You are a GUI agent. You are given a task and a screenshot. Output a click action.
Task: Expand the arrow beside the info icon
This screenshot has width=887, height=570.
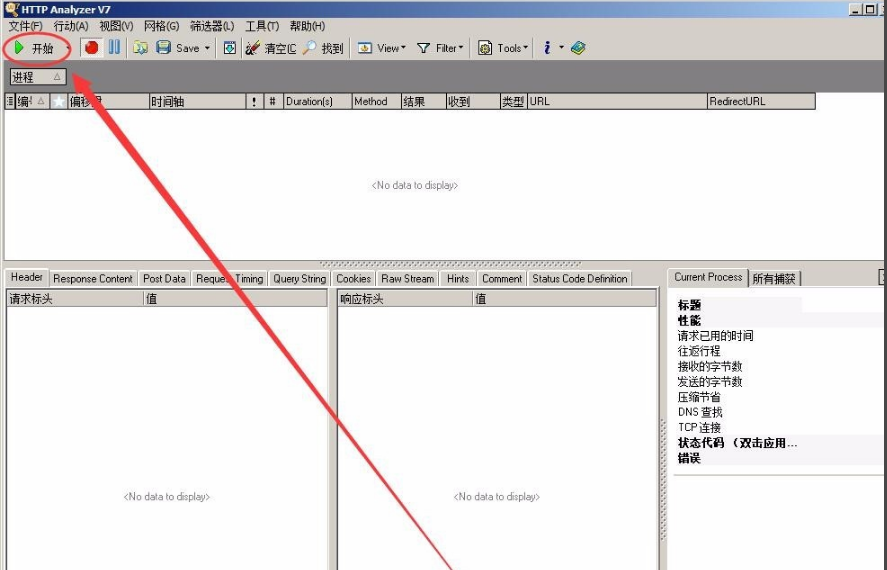561,48
